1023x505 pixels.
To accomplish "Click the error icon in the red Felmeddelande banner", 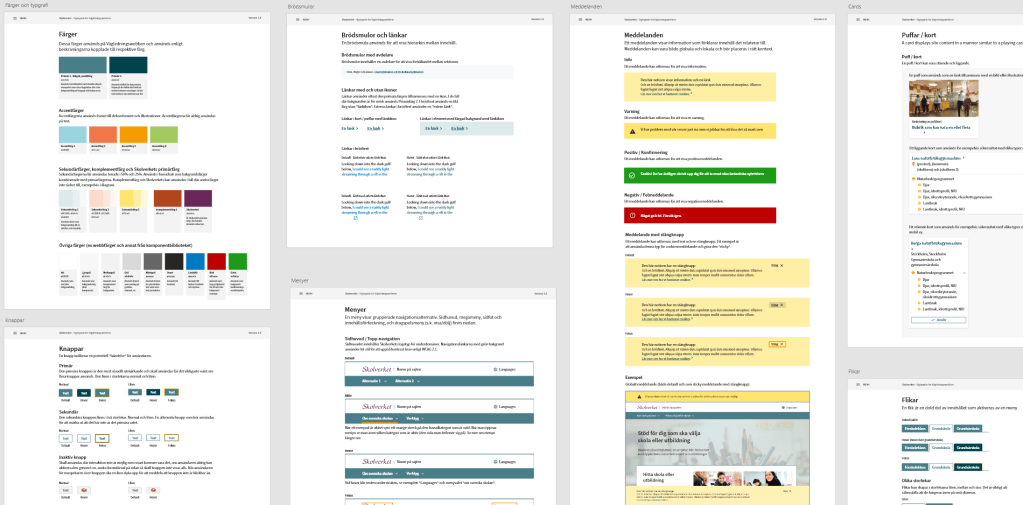I will 631,215.
